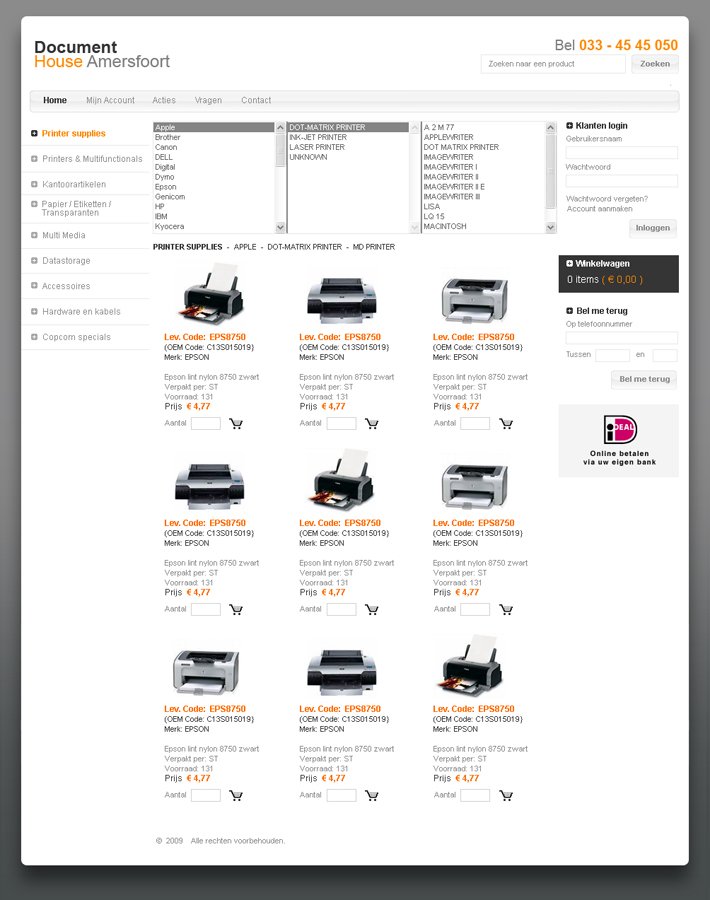710x900 pixels.
Task: Click cart icon of second-row right product
Action: 506,610
